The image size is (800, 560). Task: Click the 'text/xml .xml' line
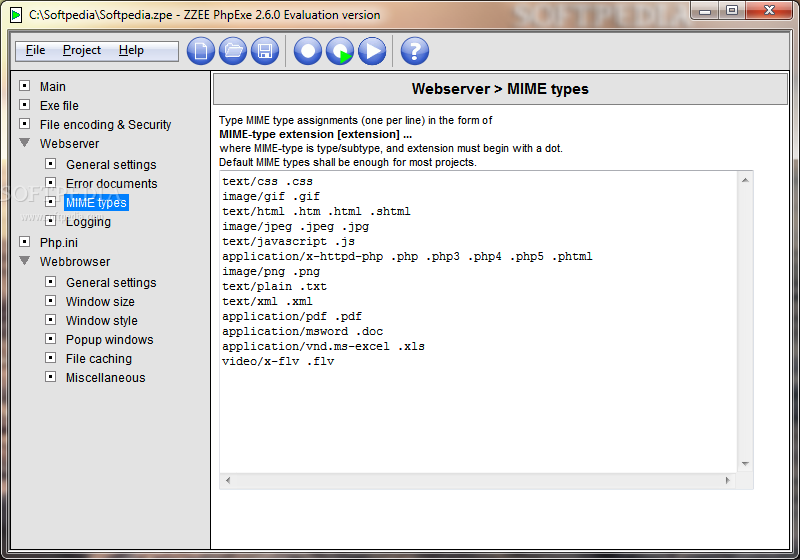point(267,301)
